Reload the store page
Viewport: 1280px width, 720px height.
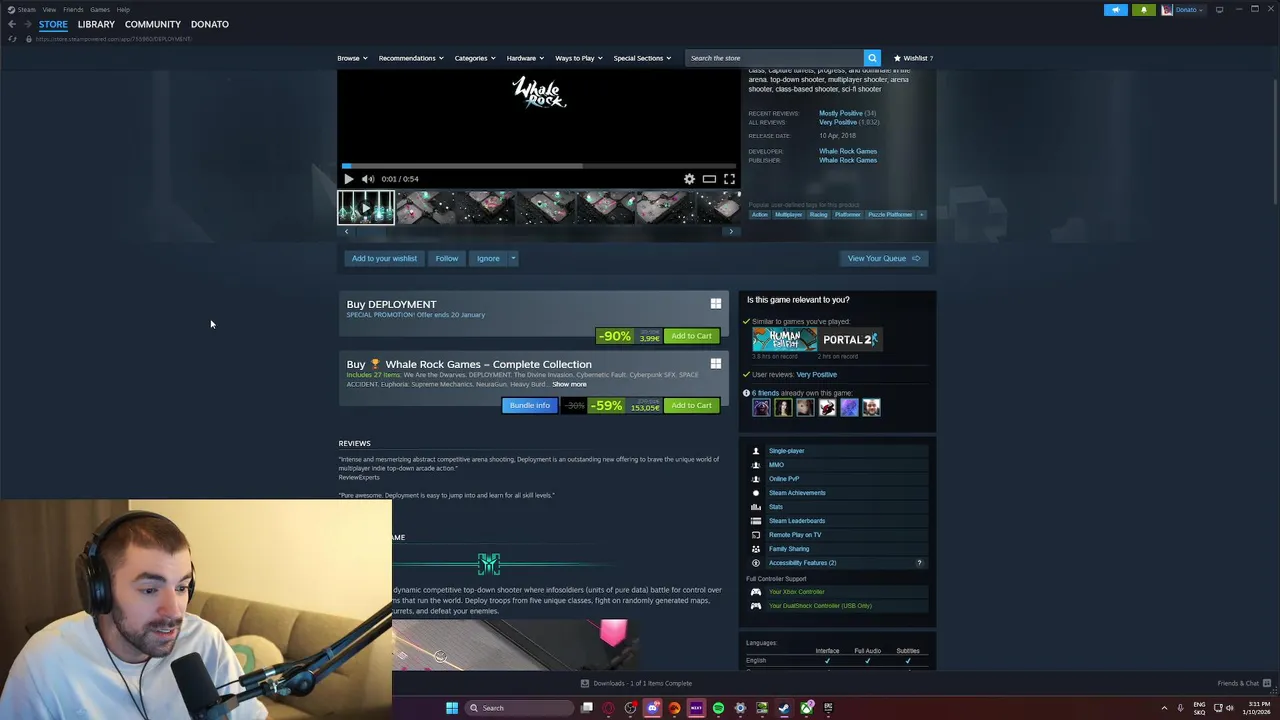click(12, 39)
